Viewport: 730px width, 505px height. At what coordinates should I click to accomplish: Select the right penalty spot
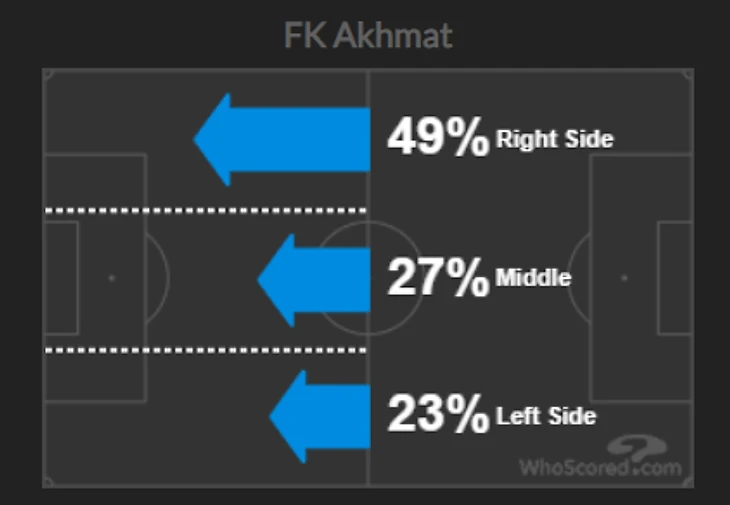coord(624,278)
